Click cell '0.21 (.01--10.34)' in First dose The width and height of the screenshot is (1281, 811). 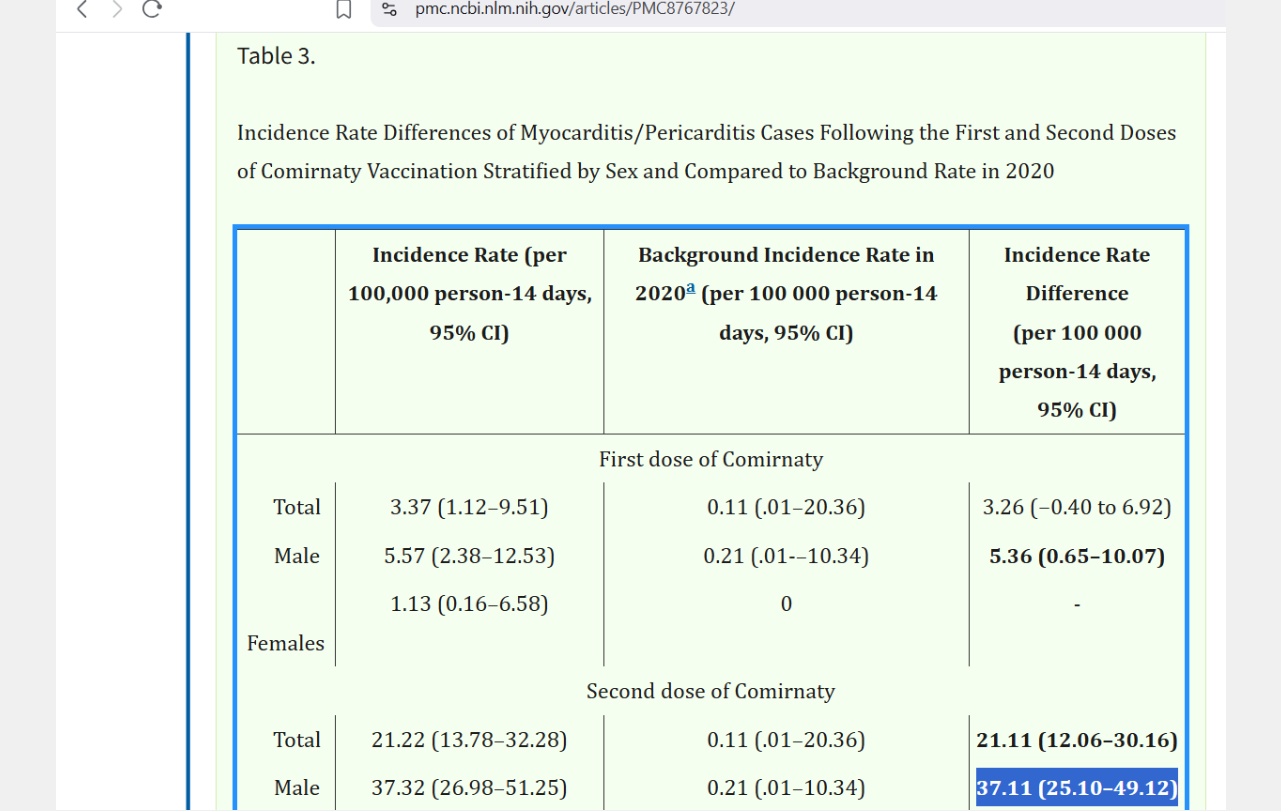(x=786, y=556)
